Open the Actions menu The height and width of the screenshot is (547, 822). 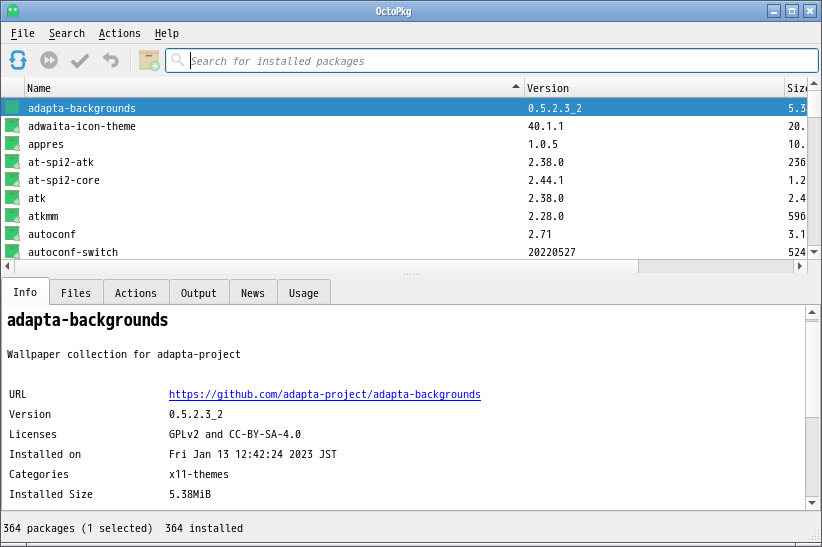tap(120, 33)
